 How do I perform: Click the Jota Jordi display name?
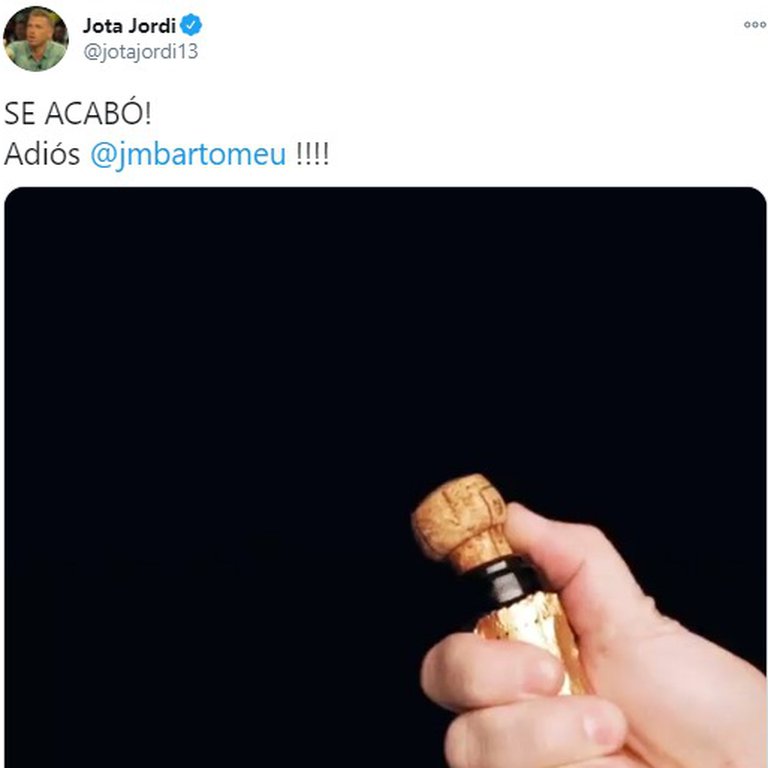[x=129, y=25]
